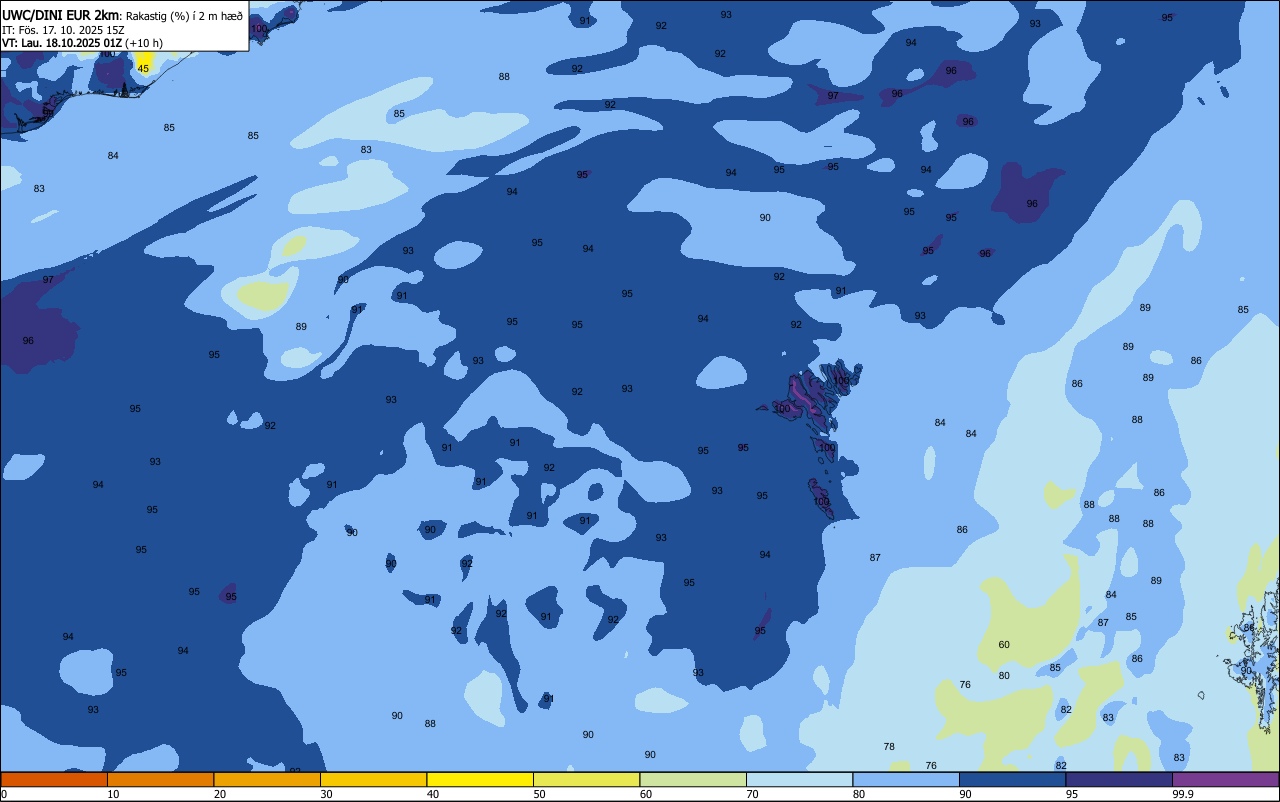Viewport: 1280px width, 802px height.
Task: Click the "IT: Fös. 17. 10. 2025 15Z" line
Action: point(63,30)
